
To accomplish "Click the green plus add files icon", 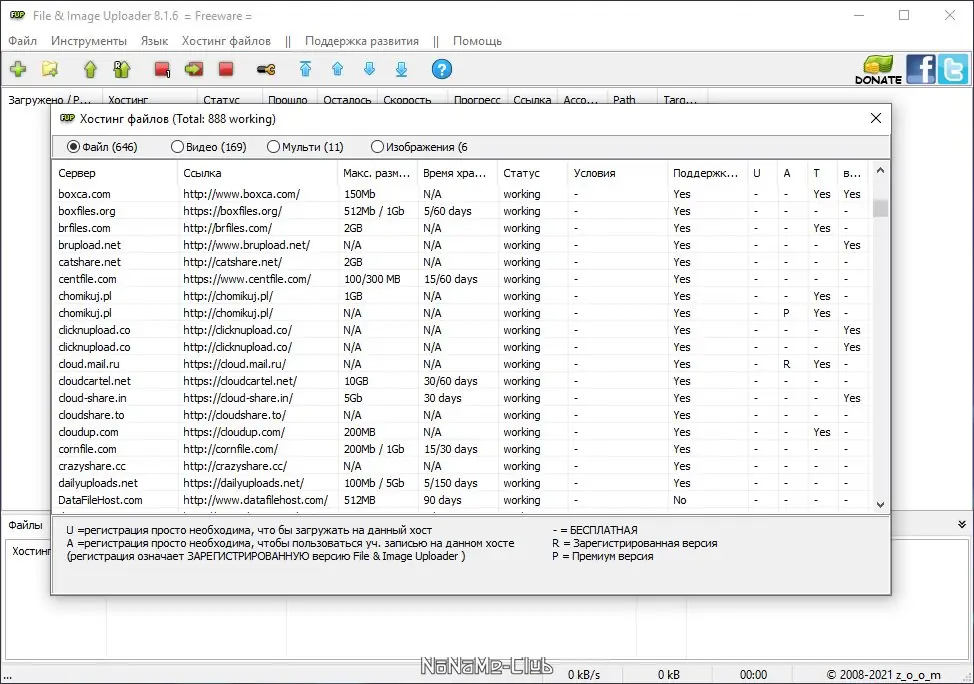I will [18, 69].
